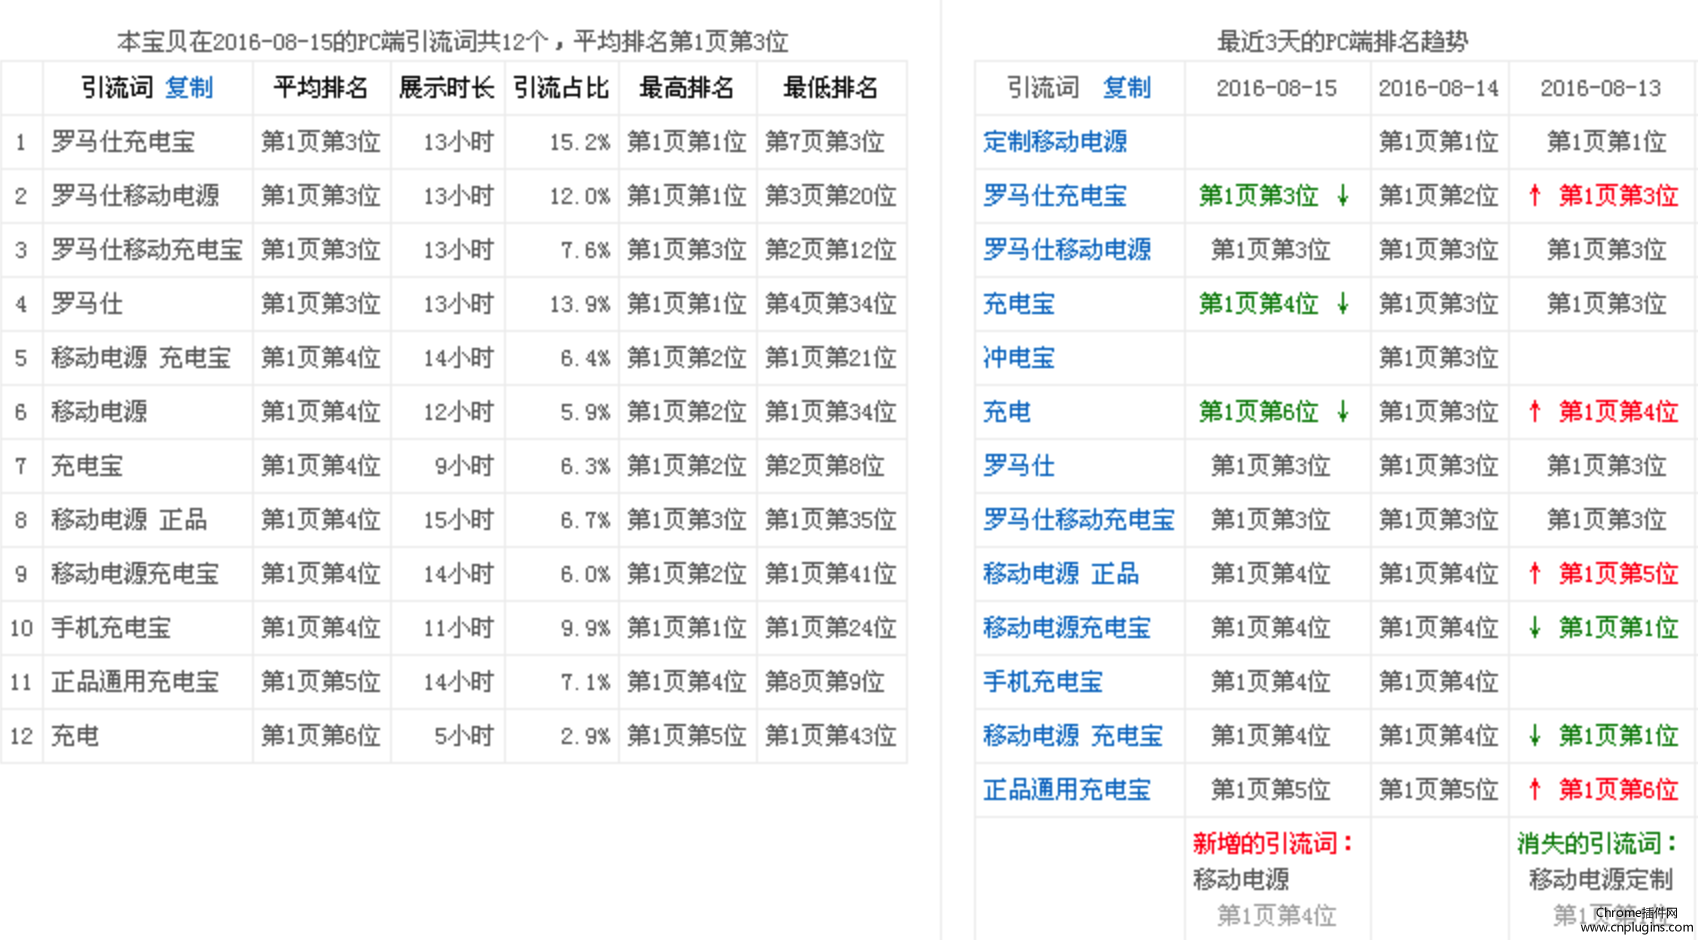The width and height of the screenshot is (1698, 940).
Task: Click the 移动电源定制 disappeared keyword
Action: [1601, 880]
